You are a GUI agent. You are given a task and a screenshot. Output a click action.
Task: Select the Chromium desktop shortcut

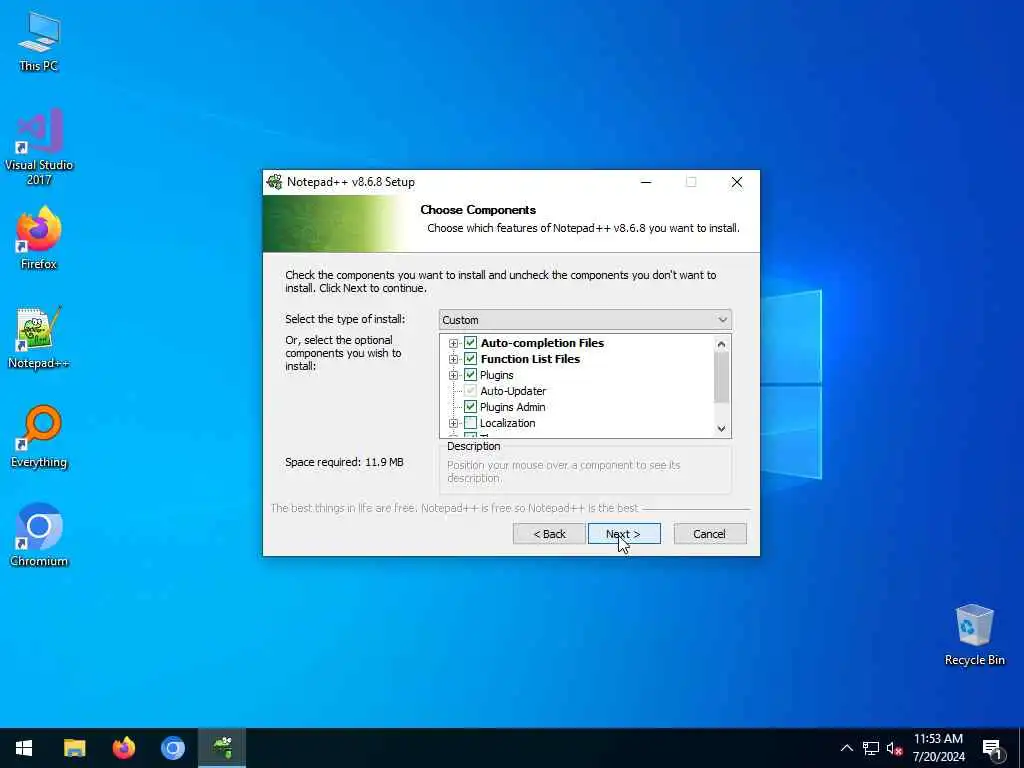pyautogui.click(x=39, y=536)
